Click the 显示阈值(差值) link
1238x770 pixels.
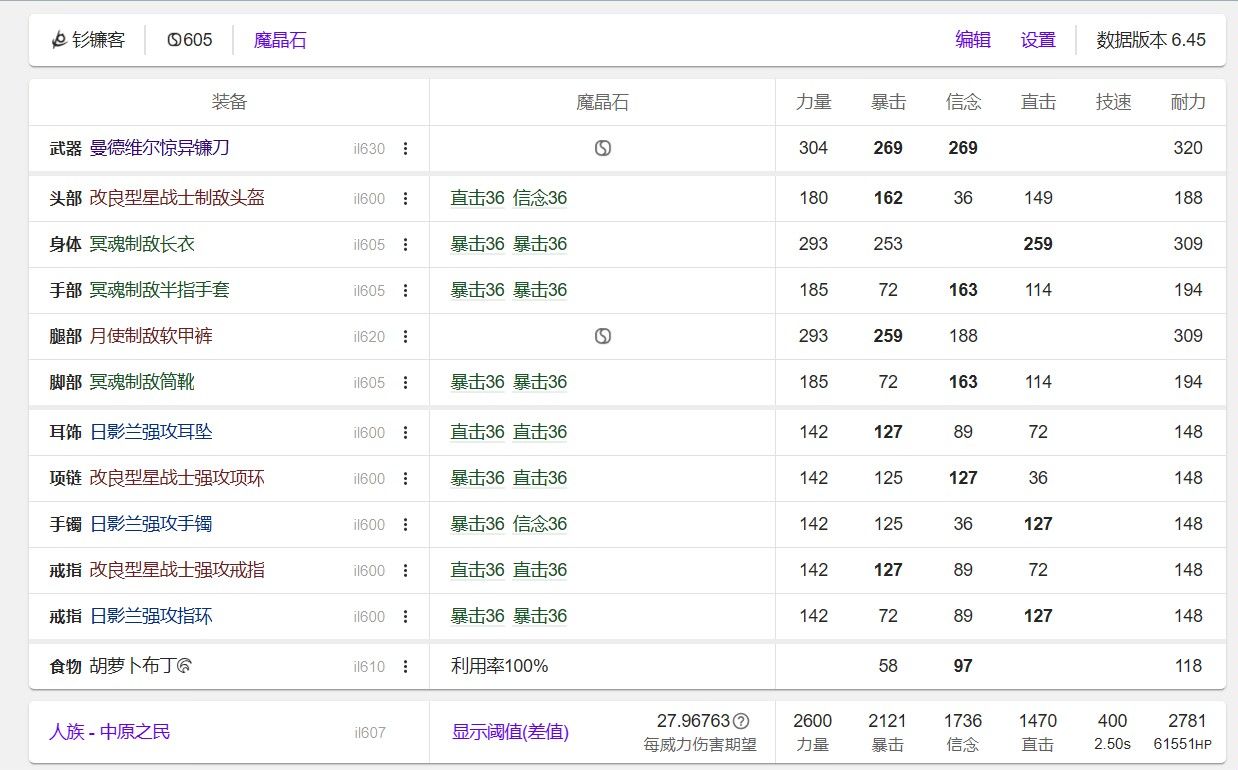coord(510,732)
